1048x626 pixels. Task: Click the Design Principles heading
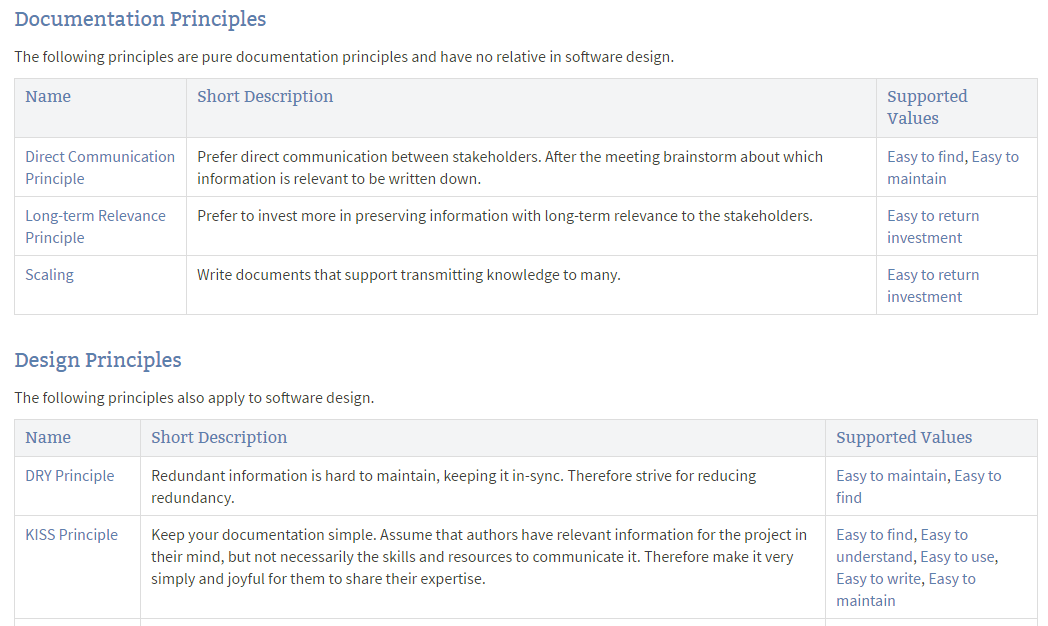(x=98, y=360)
